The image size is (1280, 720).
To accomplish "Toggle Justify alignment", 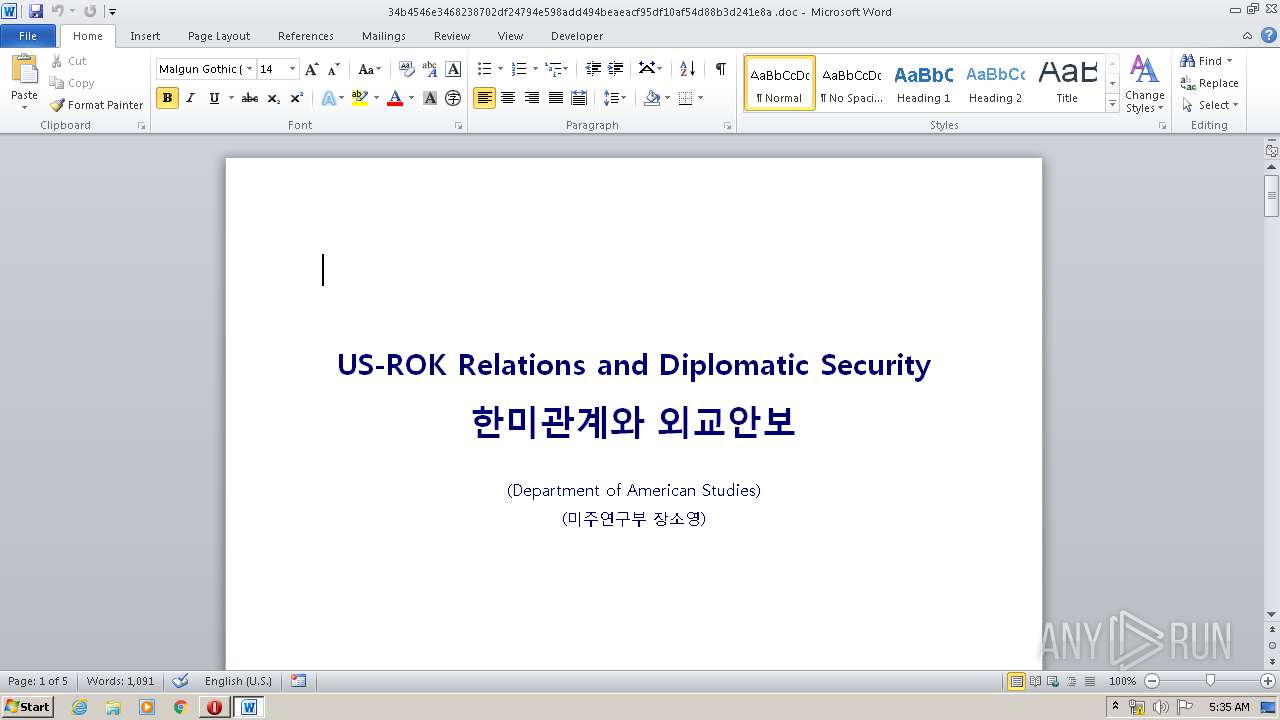I will click(x=555, y=98).
